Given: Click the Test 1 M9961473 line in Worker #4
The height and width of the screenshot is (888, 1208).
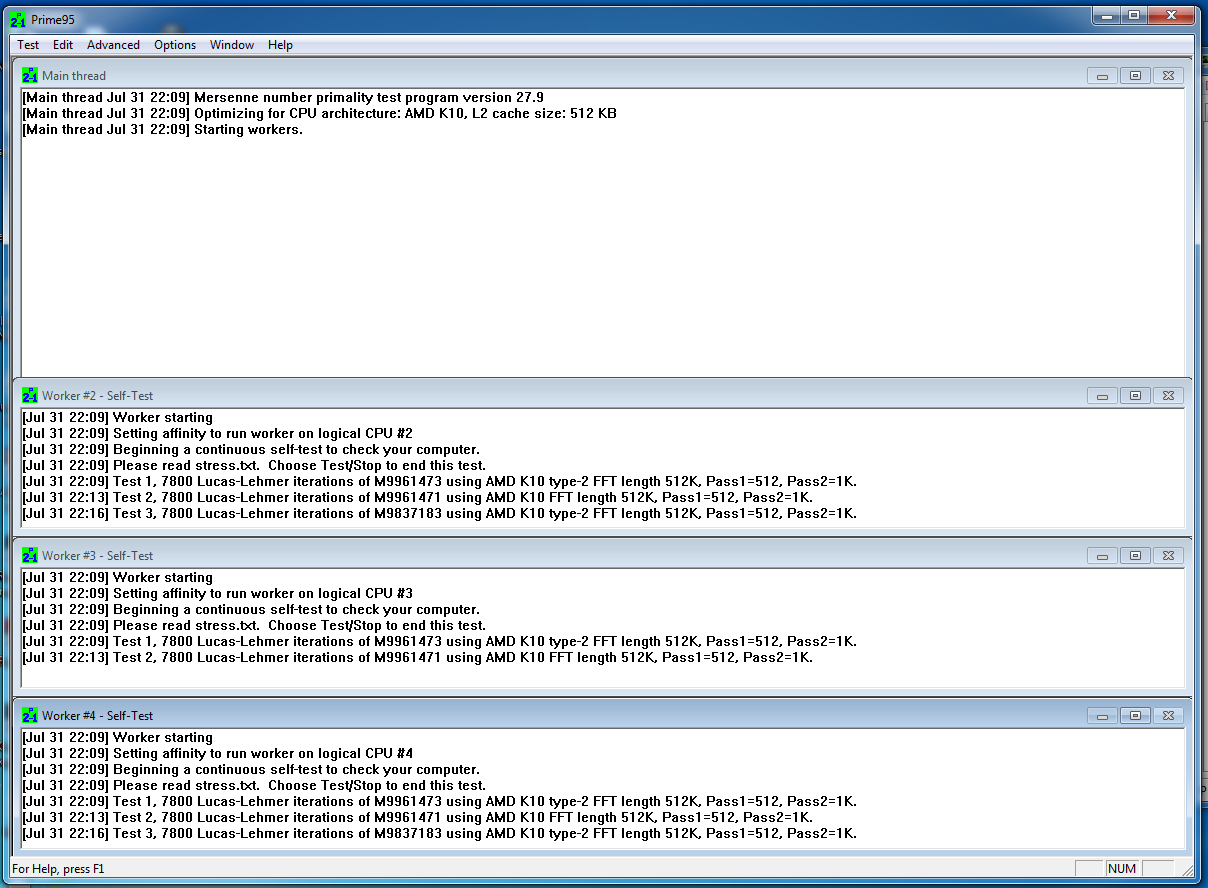Looking at the screenshot, I should tap(440, 802).
